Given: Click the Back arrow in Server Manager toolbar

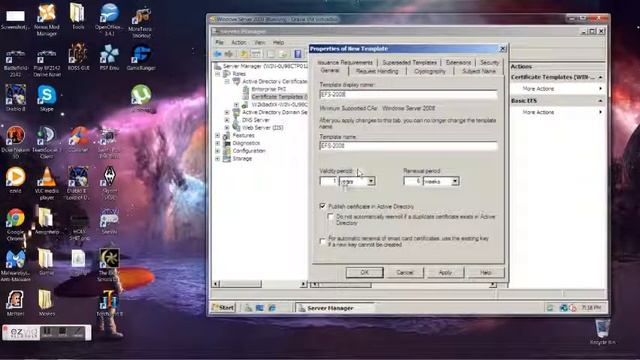Looking at the screenshot, I should click(218, 54).
